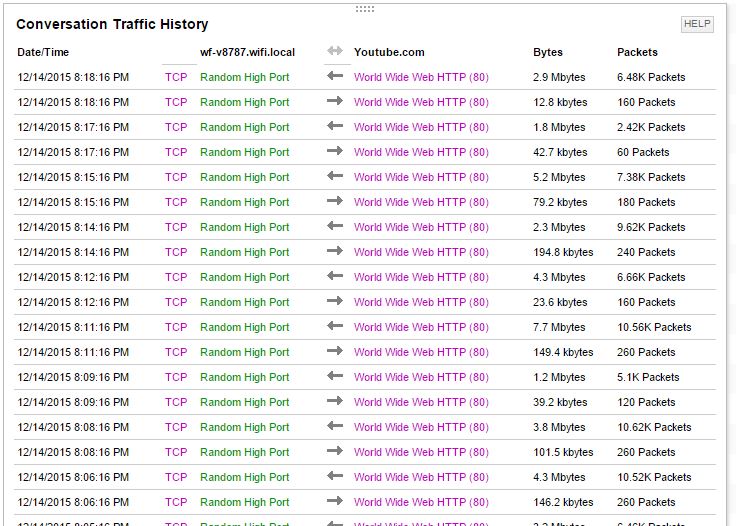The height and width of the screenshot is (526, 736).
Task: Select the 194.8 kbytes value
Action: (x=563, y=252)
